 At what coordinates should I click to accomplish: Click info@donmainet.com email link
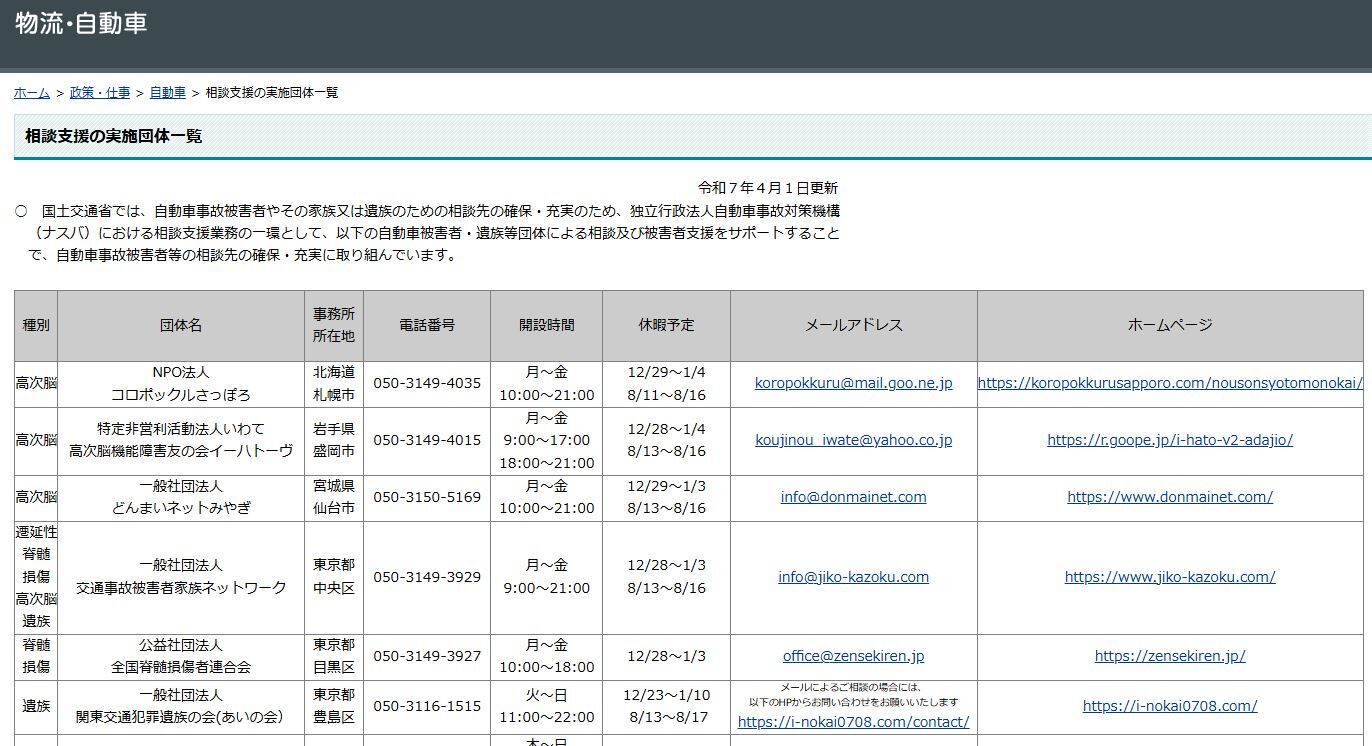854,497
